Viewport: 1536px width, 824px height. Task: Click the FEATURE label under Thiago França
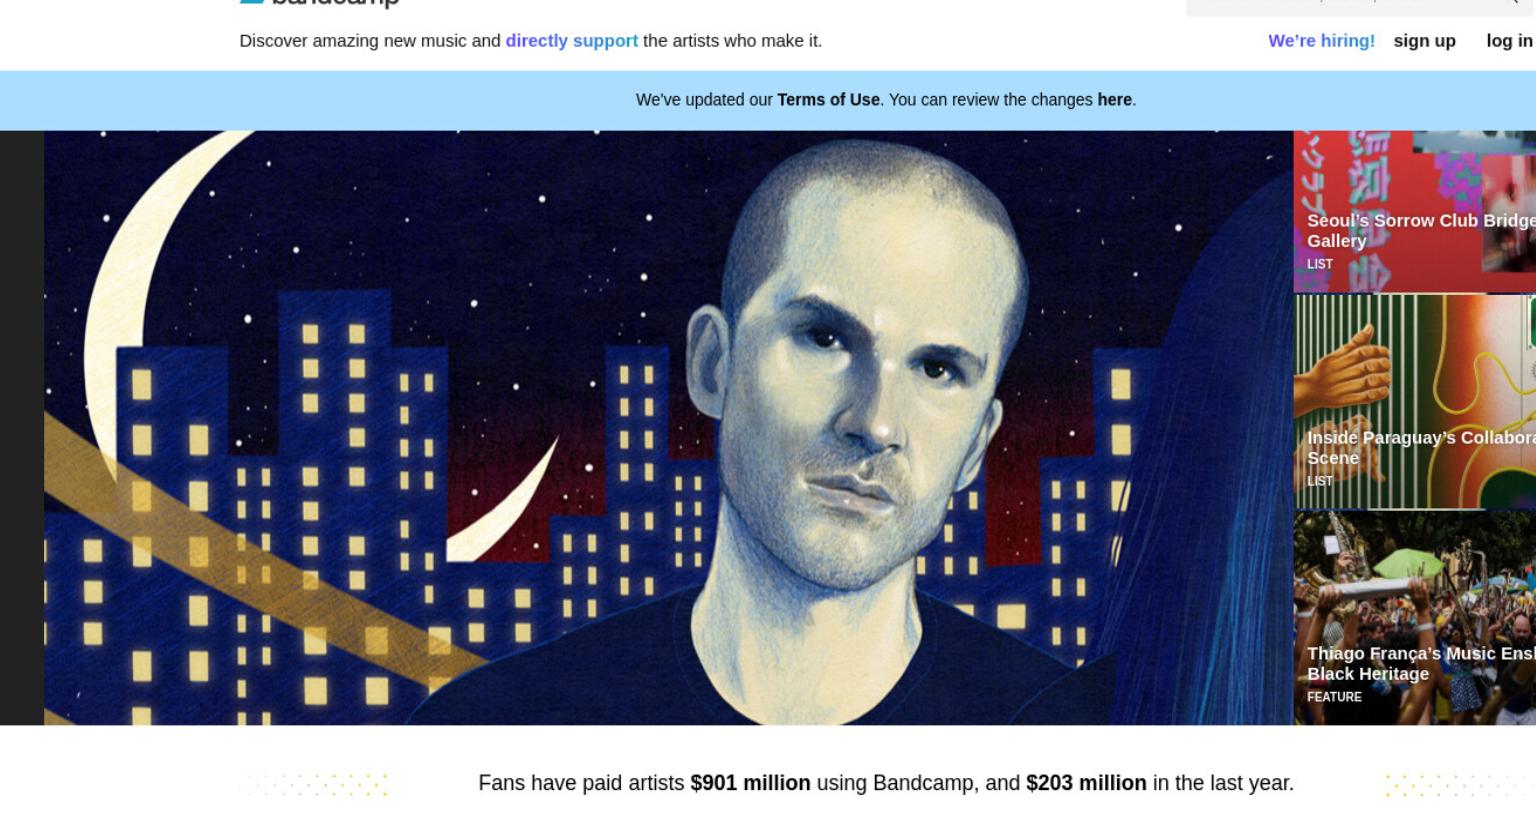coord(1334,697)
